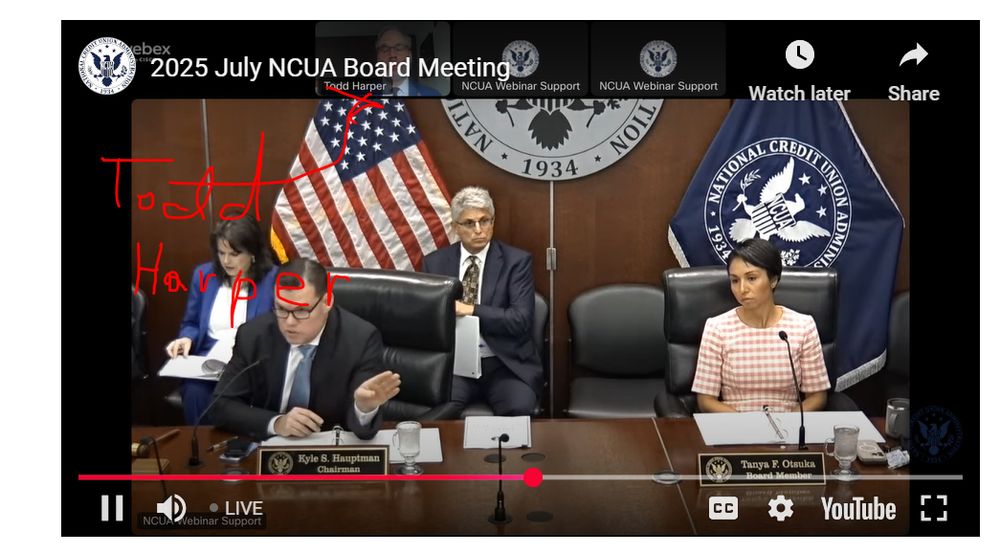This screenshot has width=1000, height=551.
Task: Open the 2025 July NCUA Board Meeting title
Action: pos(330,68)
